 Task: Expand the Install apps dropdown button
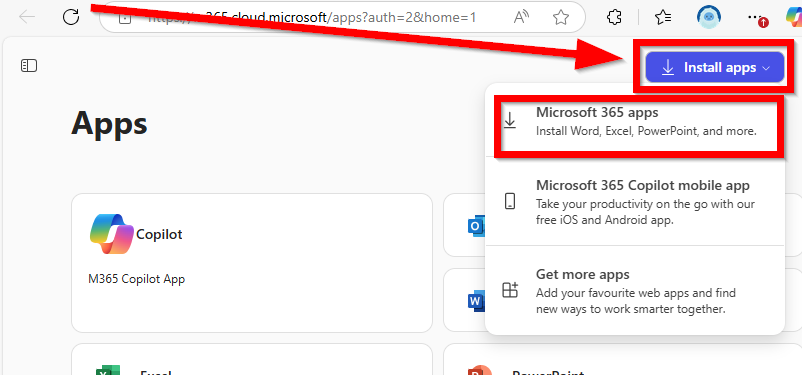[x=715, y=67]
